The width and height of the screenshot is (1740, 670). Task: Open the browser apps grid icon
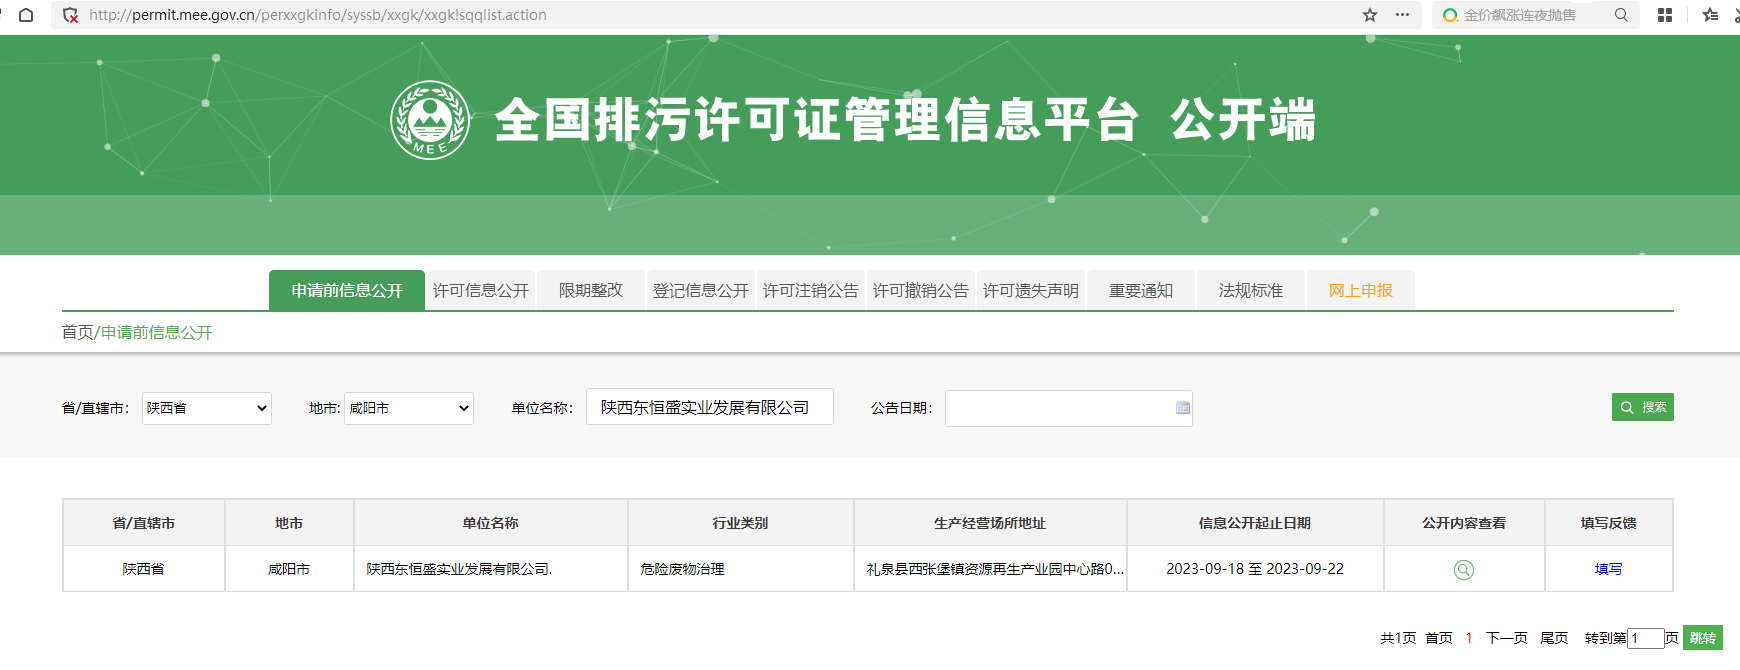(1665, 15)
